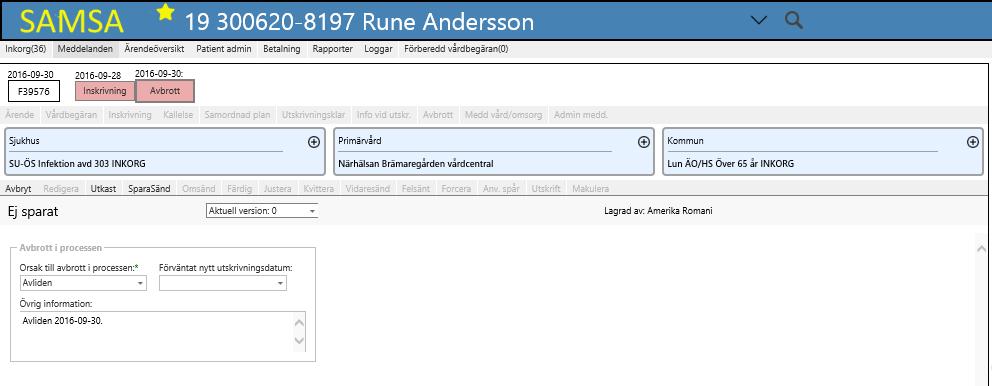Click patient name Rune Andersson in header
Viewport: 992px width, 386px height.
pos(448,22)
